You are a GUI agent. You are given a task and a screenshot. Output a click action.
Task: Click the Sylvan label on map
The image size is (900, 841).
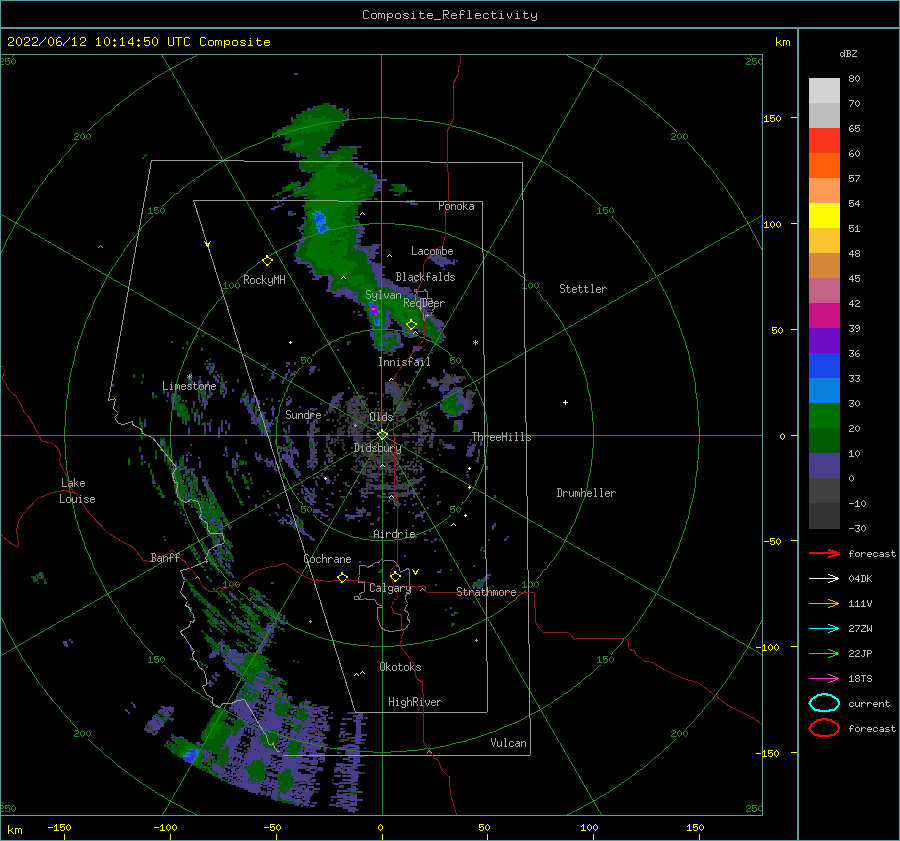coord(383,295)
